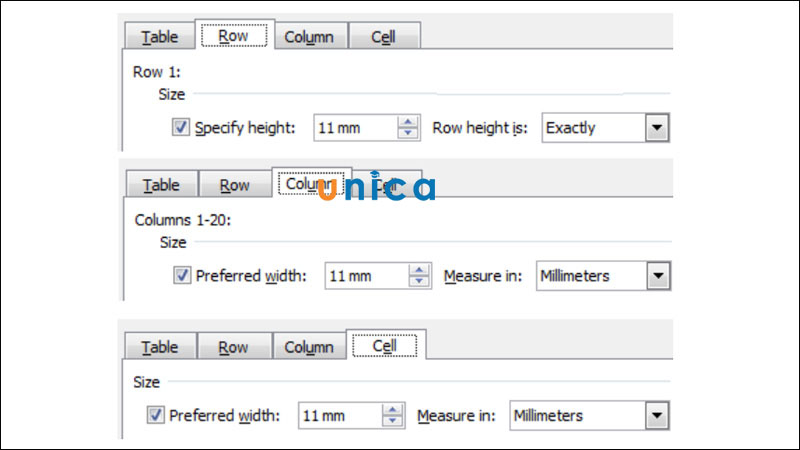Toggle Preferred width checkbox in Cell panel

coord(156,415)
